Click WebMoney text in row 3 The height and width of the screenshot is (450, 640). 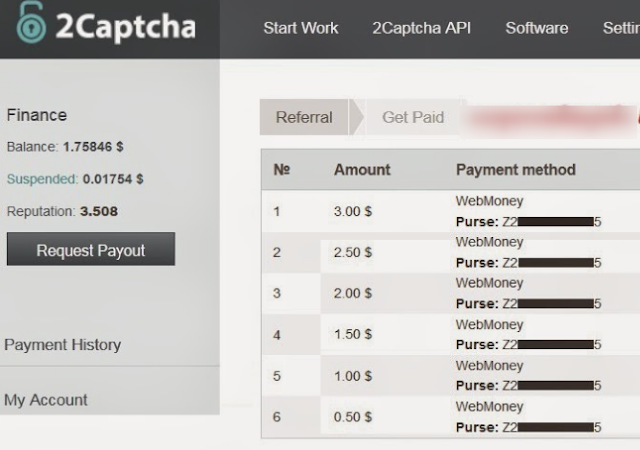[489, 283]
